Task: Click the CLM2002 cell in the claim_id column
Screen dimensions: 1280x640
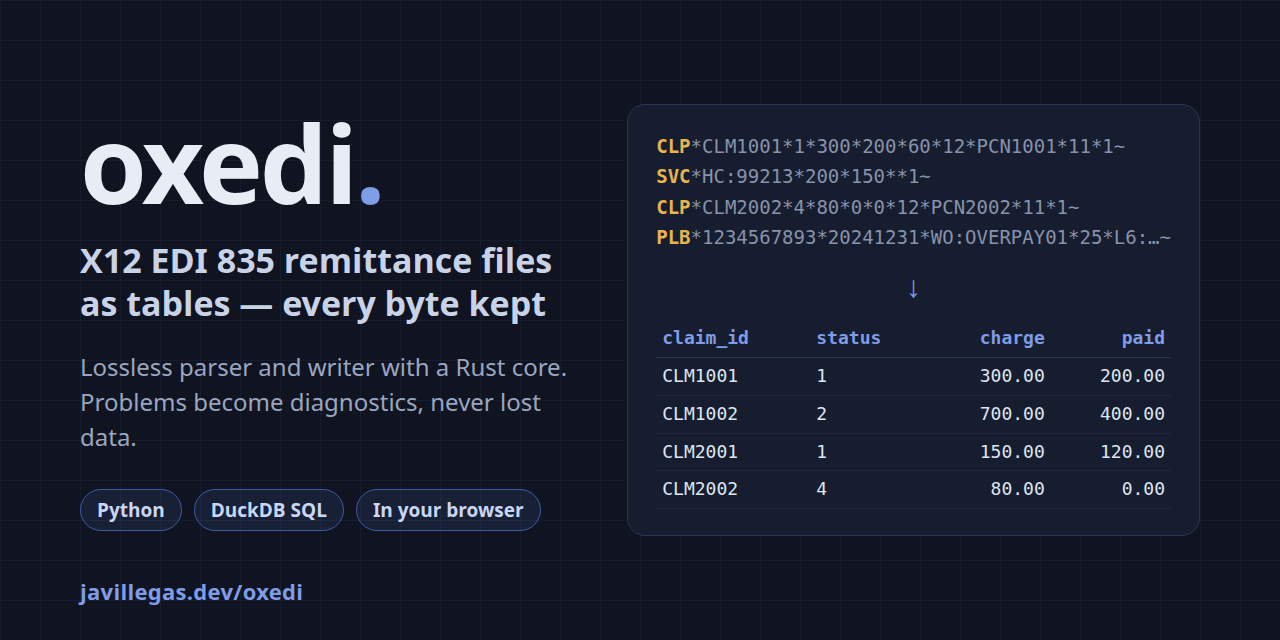Action: click(700, 489)
